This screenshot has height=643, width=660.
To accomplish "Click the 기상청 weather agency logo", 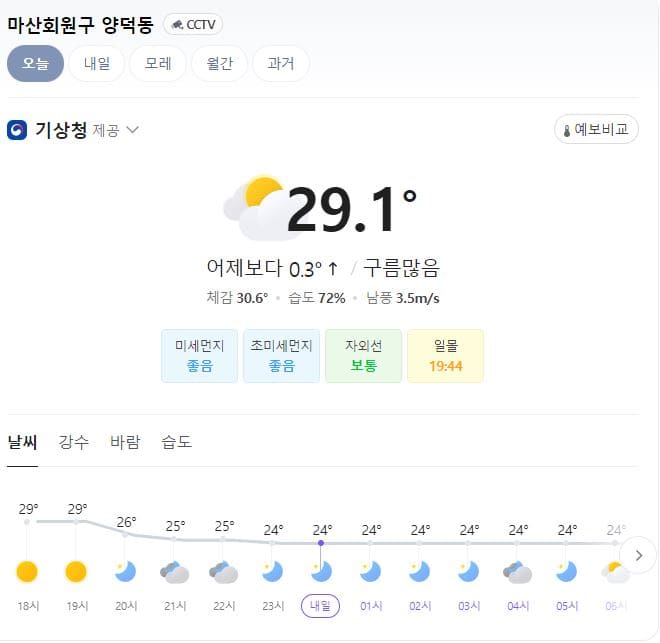I will point(17,130).
